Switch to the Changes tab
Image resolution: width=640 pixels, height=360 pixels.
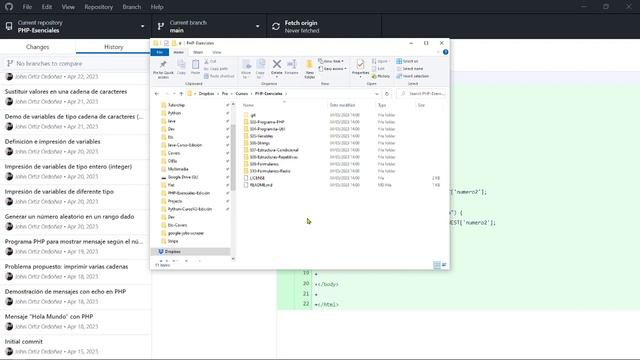tap(38, 47)
